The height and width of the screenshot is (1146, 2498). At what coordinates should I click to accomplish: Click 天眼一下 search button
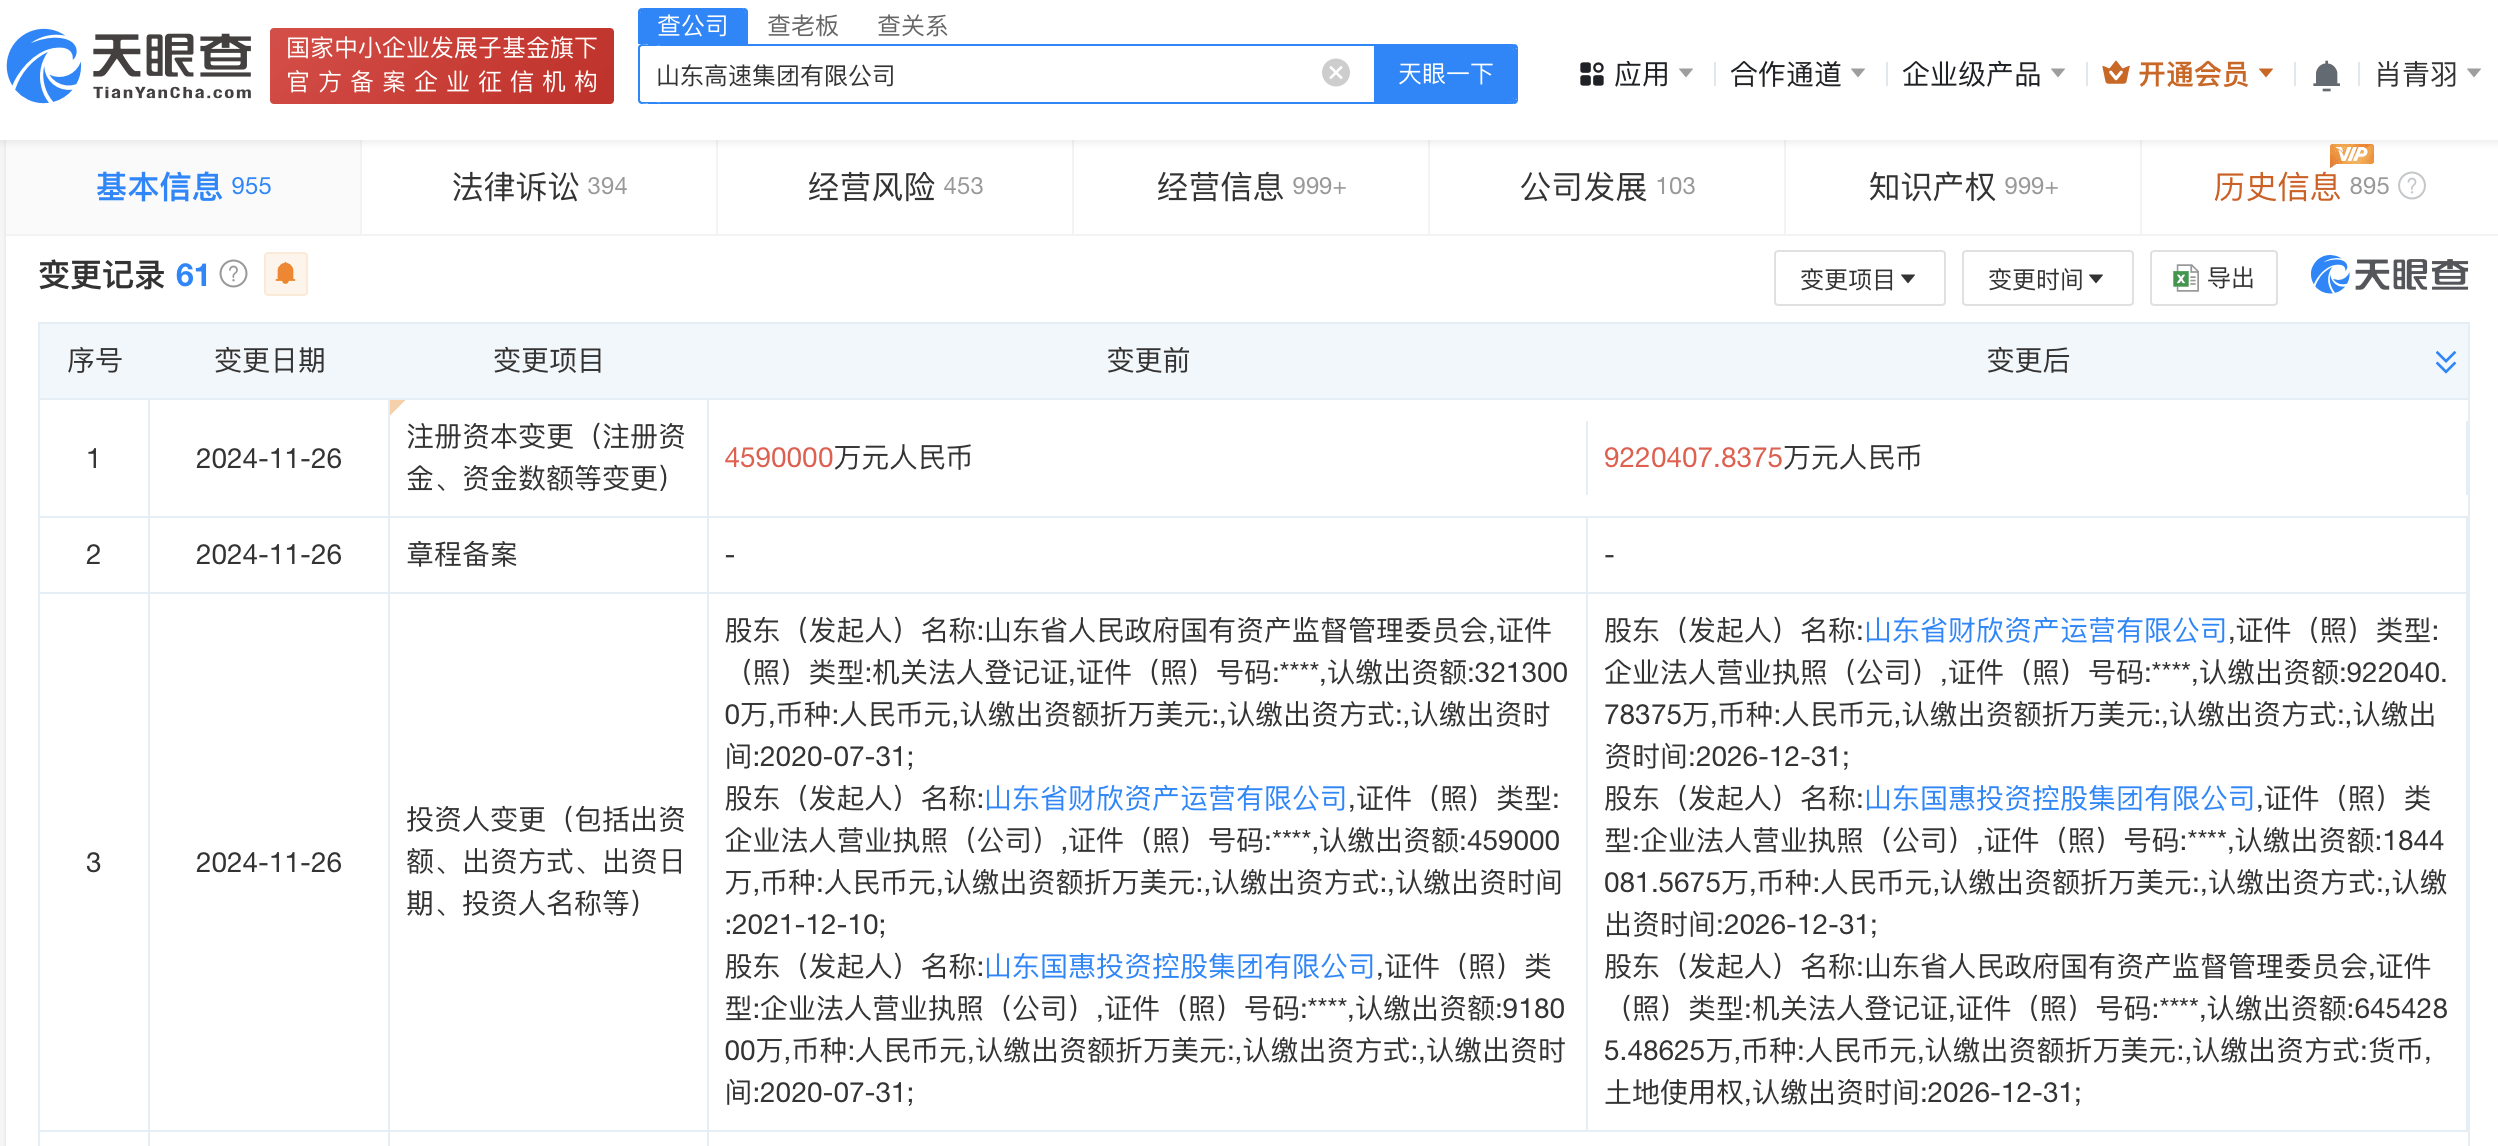pyautogui.click(x=1445, y=74)
